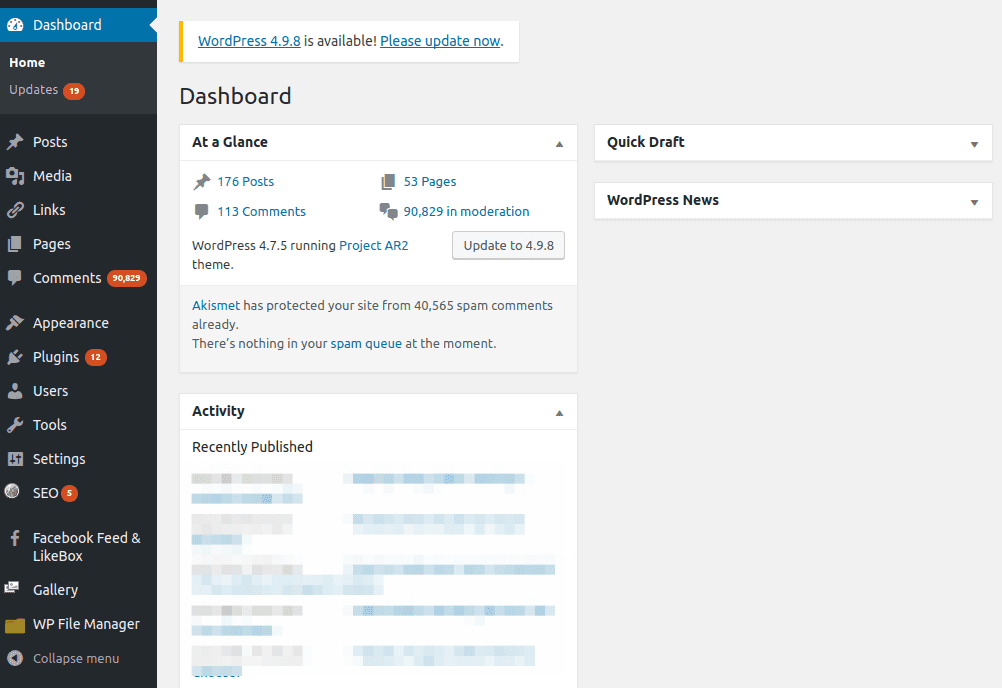
Task: Click the pages icon beside 53 Pages
Action: [x=388, y=182]
